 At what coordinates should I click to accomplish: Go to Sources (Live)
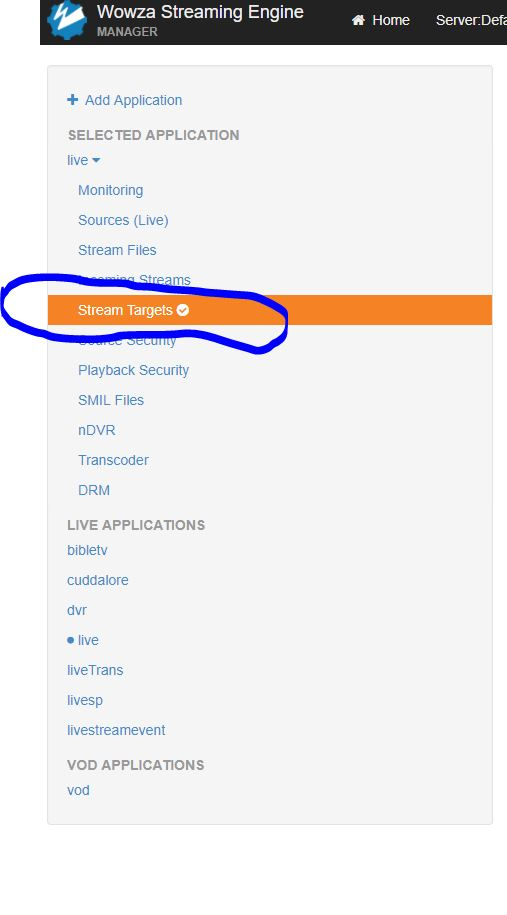(123, 220)
